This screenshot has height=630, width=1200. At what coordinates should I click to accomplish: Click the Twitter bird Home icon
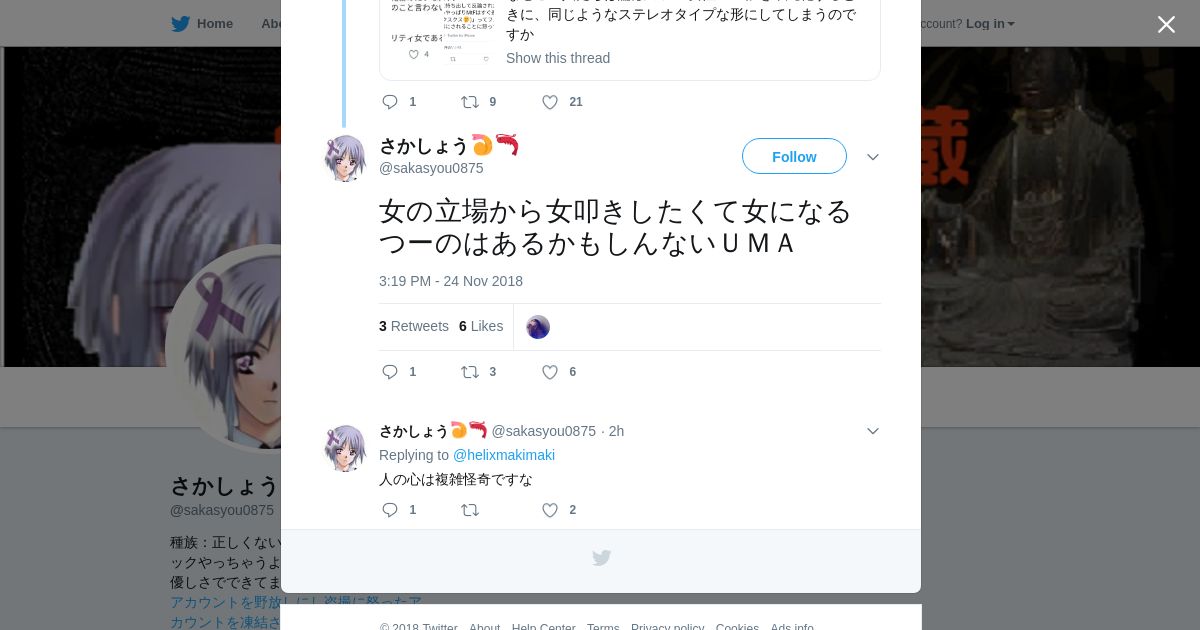point(180,24)
